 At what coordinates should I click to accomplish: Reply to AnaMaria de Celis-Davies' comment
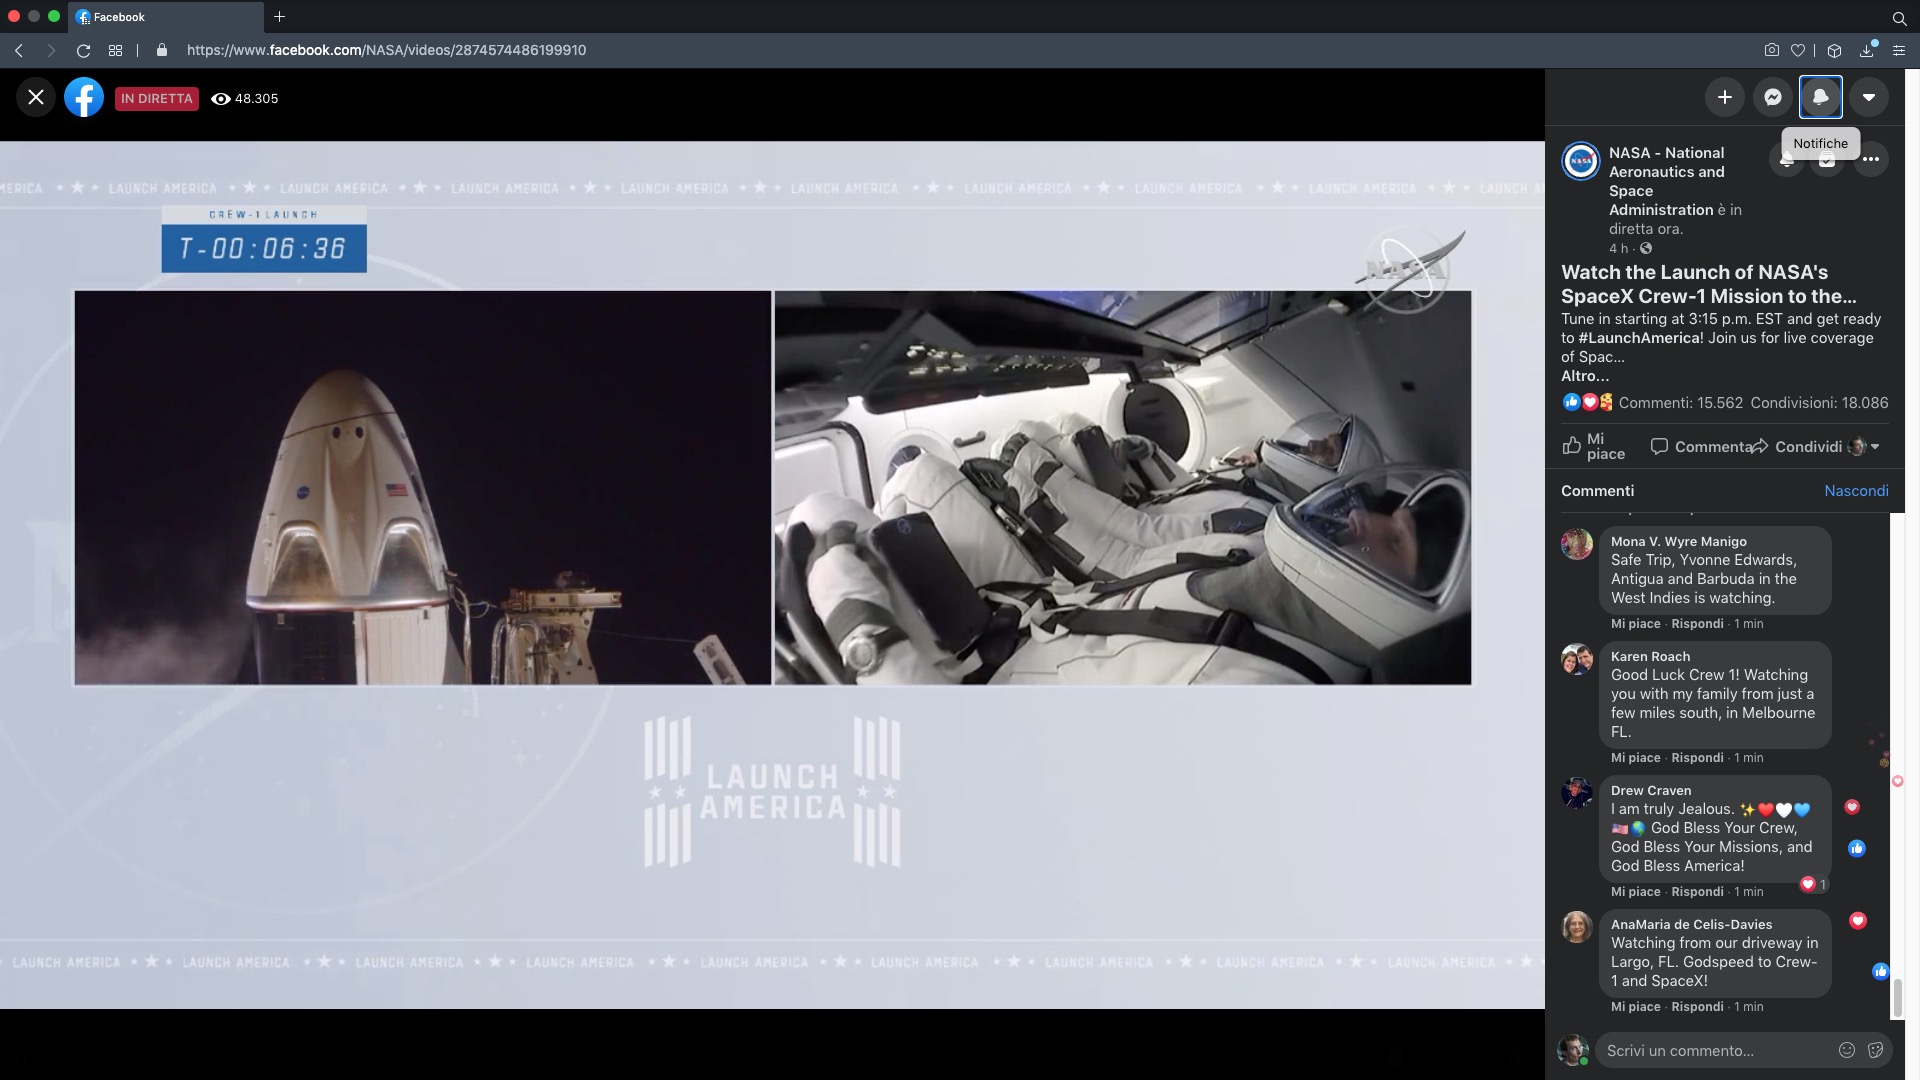point(1697,1007)
